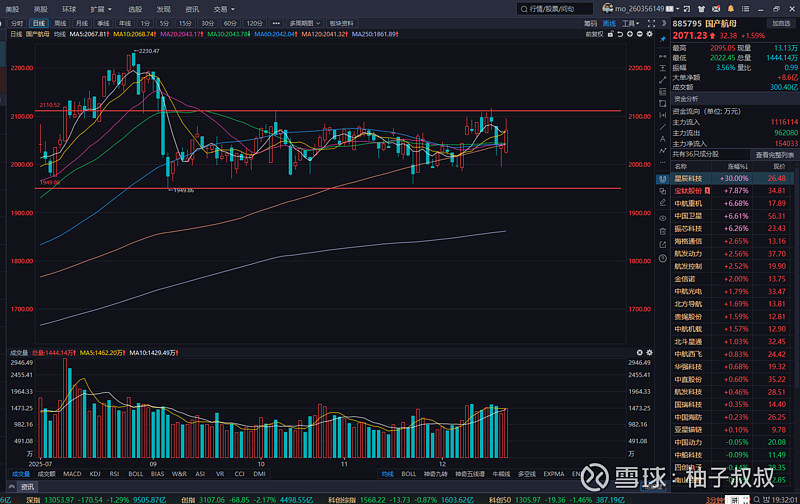Open the mail message icon
800x504 pixels.
pos(717,8)
